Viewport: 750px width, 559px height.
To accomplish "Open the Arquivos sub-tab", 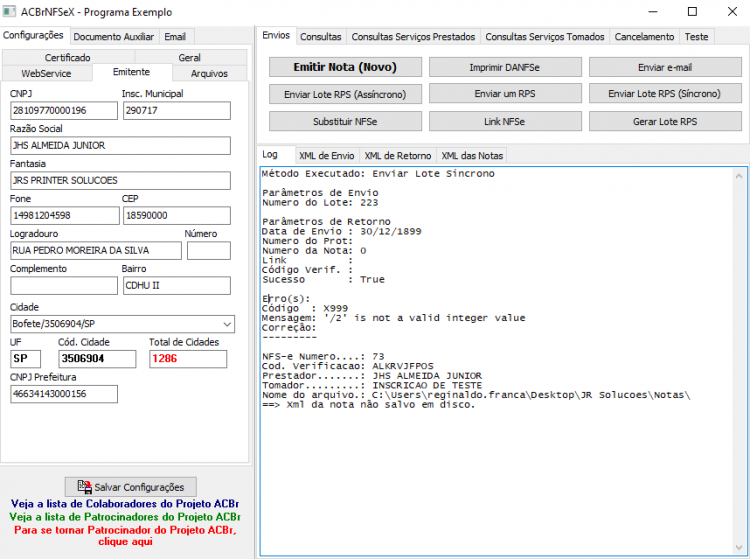I will pyautogui.click(x=209, y=73).
